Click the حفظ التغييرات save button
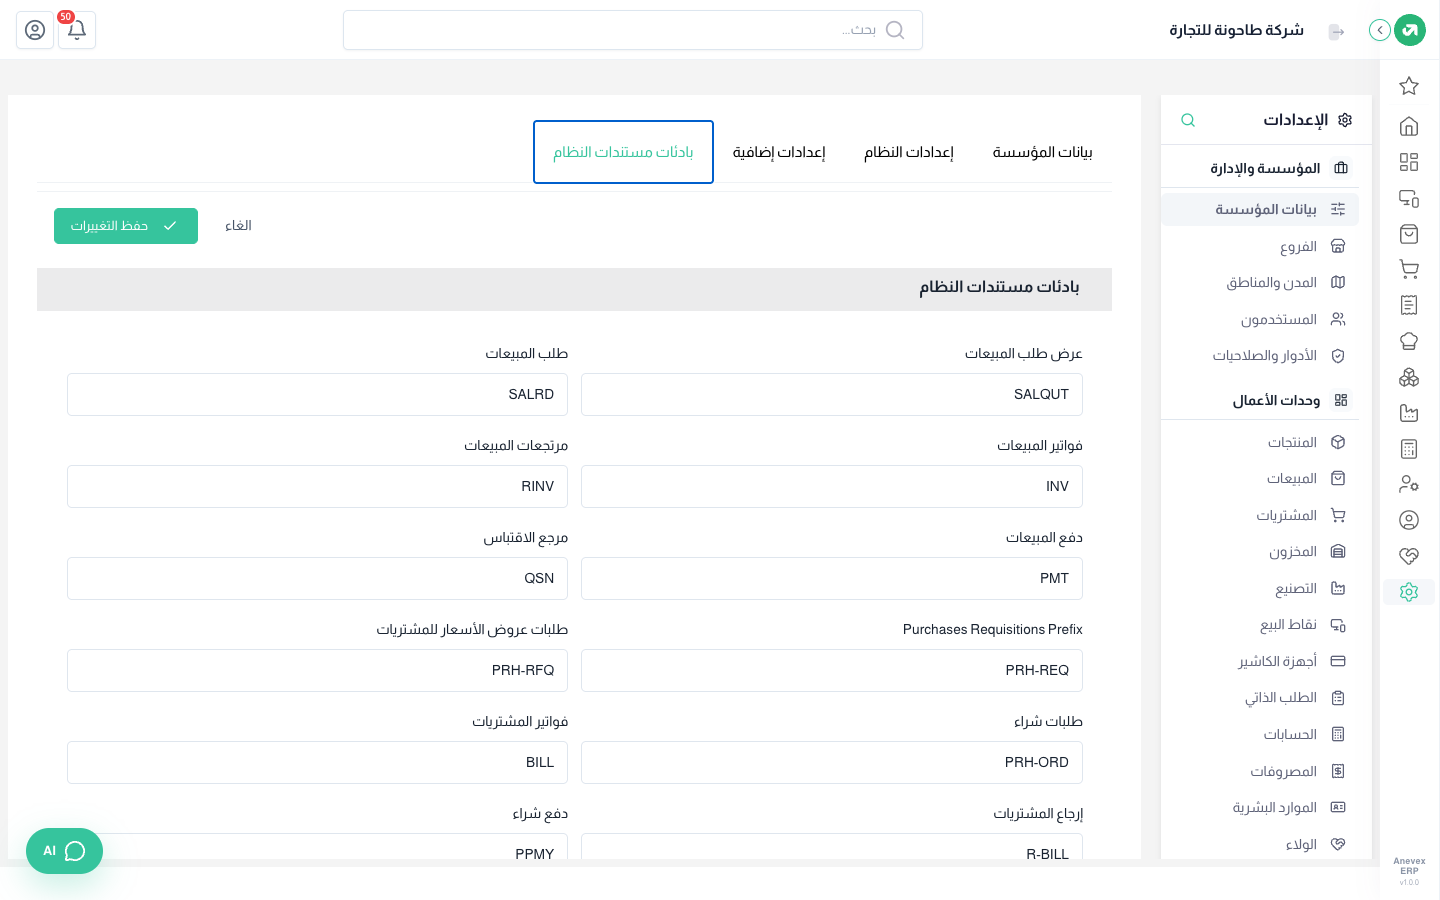 tap(126, 226)
